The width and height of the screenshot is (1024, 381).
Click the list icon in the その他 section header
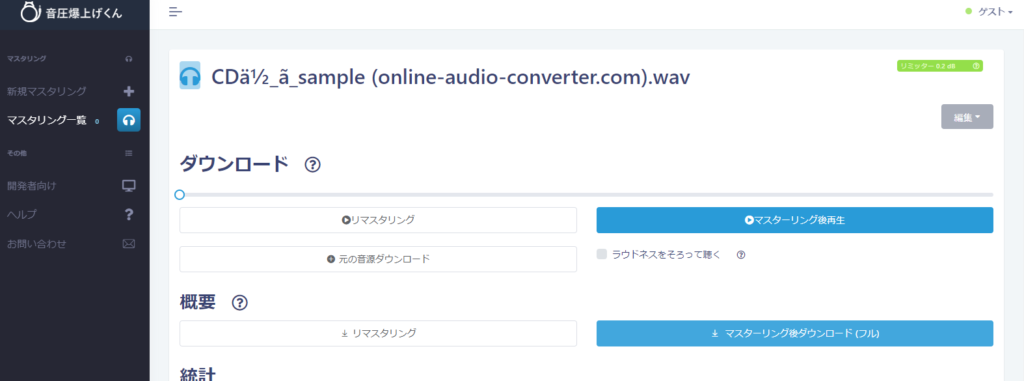click(x=129, y=153)
